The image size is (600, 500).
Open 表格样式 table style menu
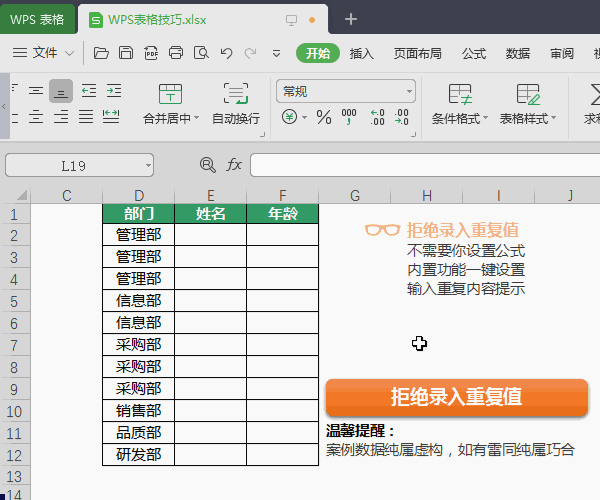coord(528,104)
